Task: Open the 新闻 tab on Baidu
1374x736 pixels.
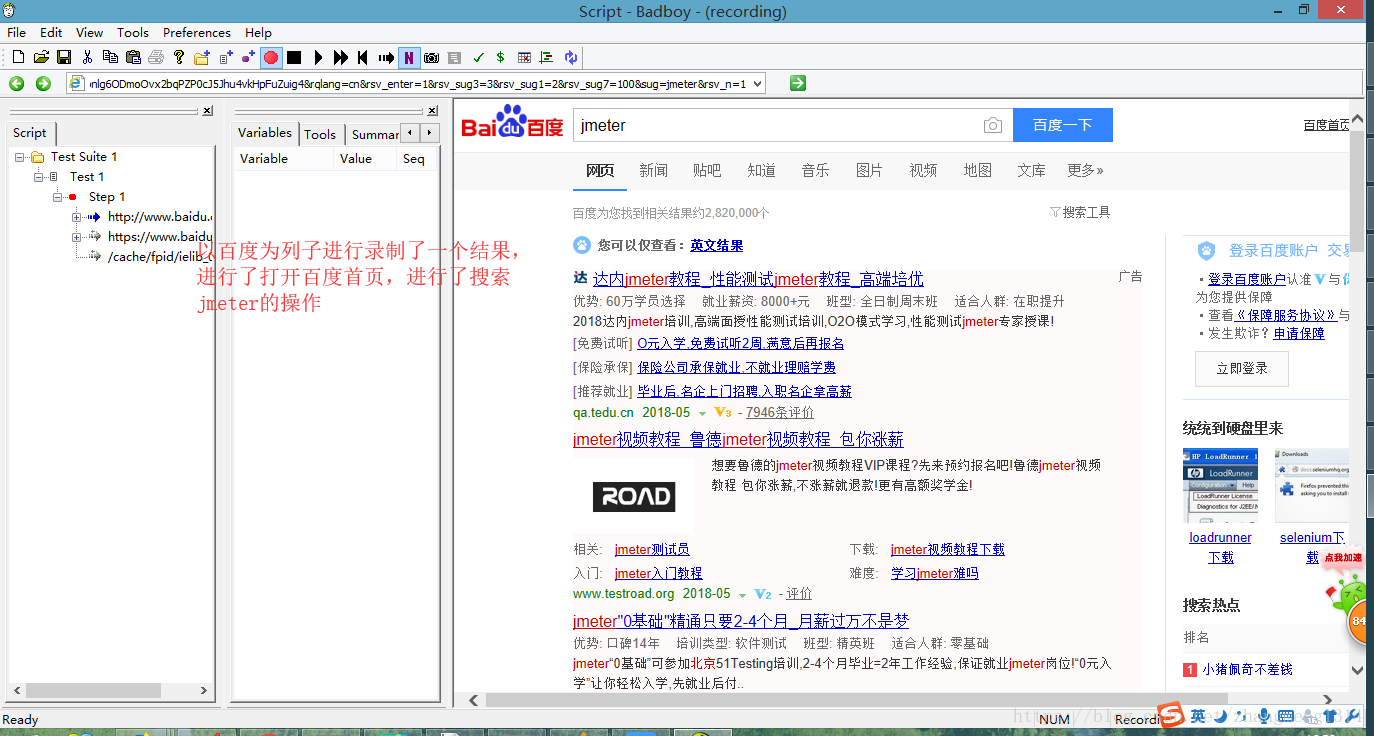Action: coord(653,171)
